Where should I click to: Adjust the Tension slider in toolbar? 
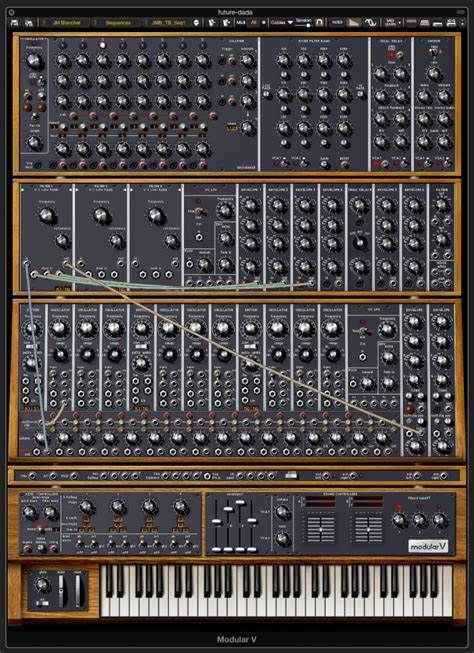point(303,25)
